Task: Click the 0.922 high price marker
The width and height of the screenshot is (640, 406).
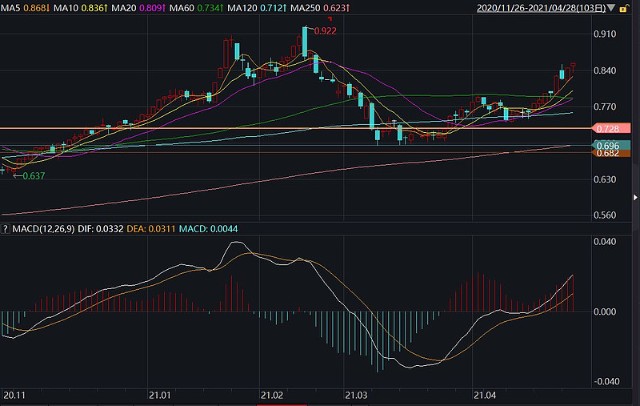Action: (325, 31)
